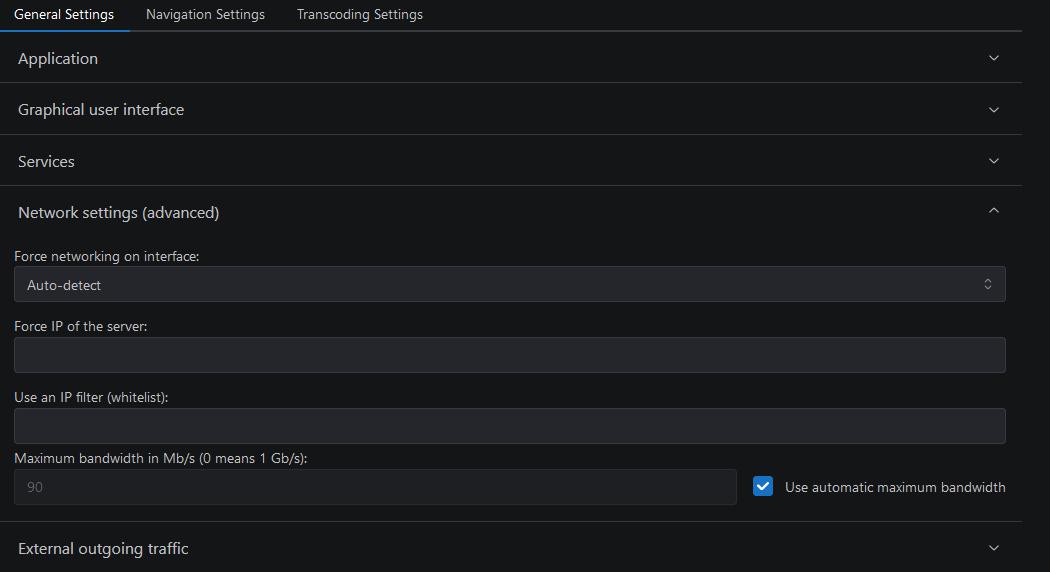The image size is (1050, 572).
Task: Expand the Services section header
Action: click(511, 161)
